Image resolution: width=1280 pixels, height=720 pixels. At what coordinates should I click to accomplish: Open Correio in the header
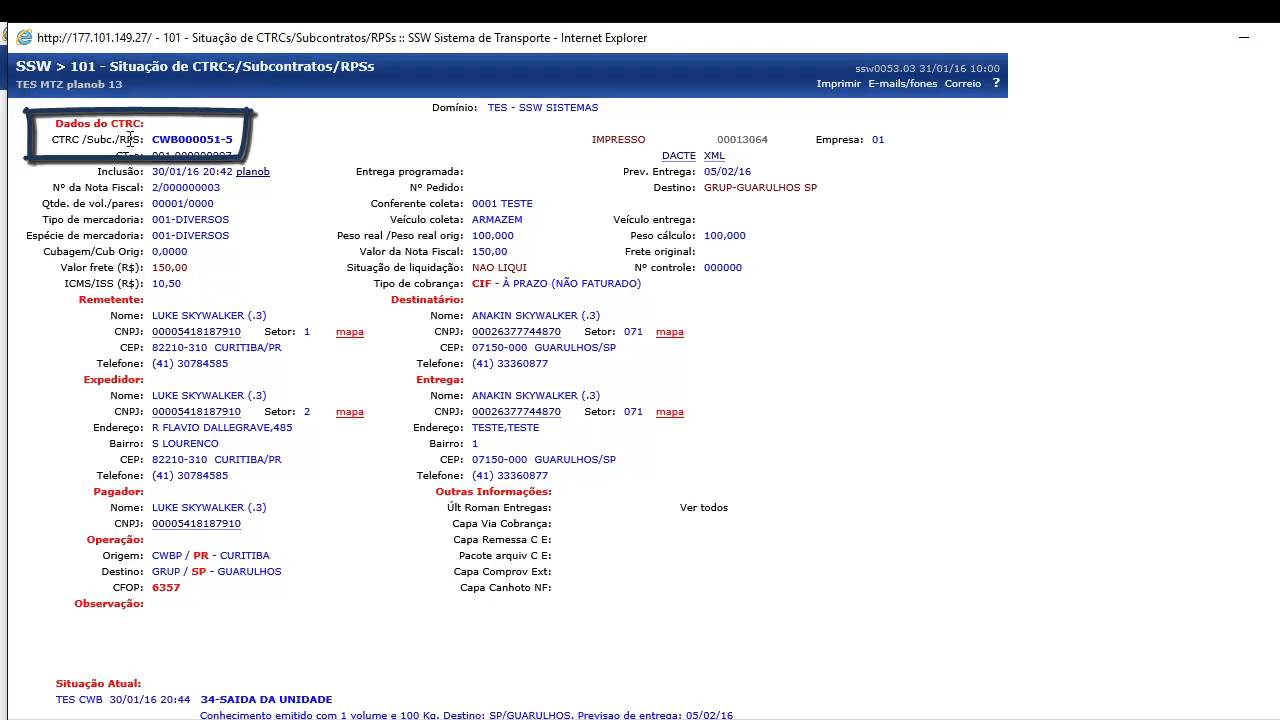click(963, 84)
